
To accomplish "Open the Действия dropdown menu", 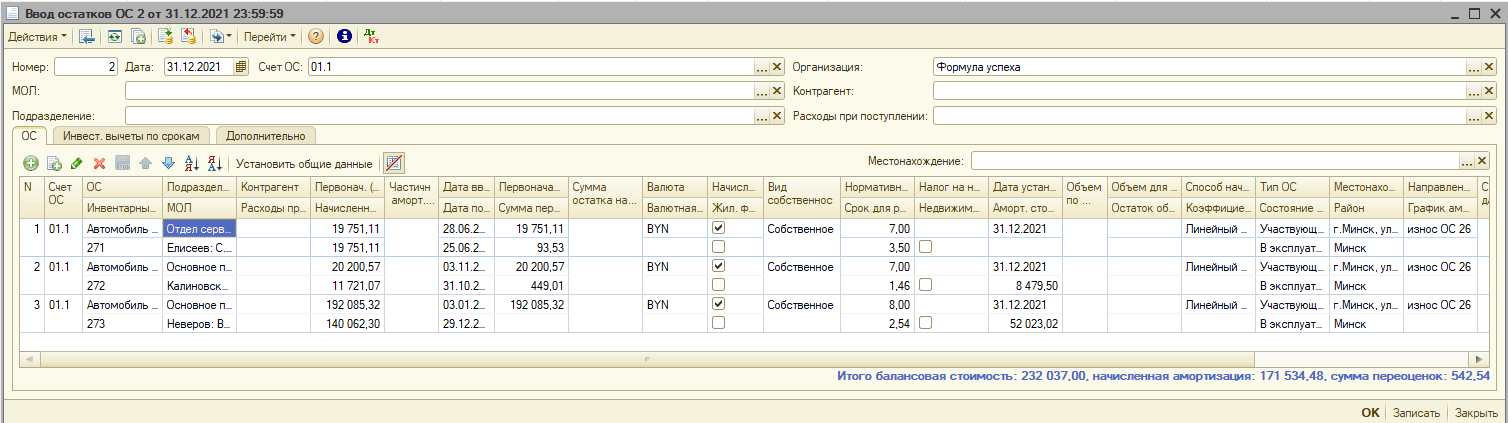I will (x=38, y=37).
